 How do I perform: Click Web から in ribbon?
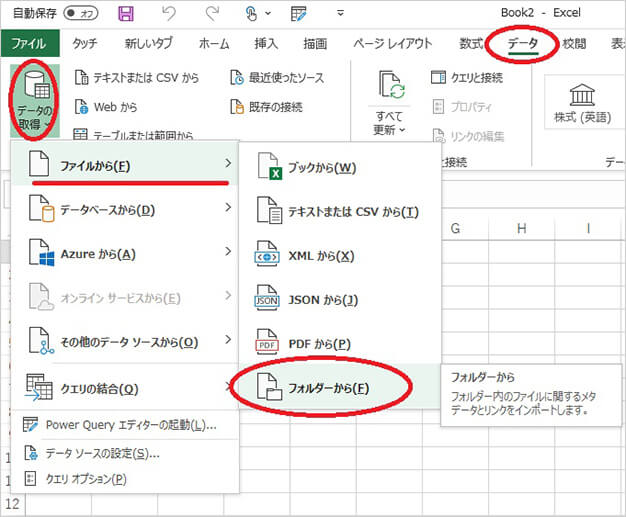pos(105,107)
